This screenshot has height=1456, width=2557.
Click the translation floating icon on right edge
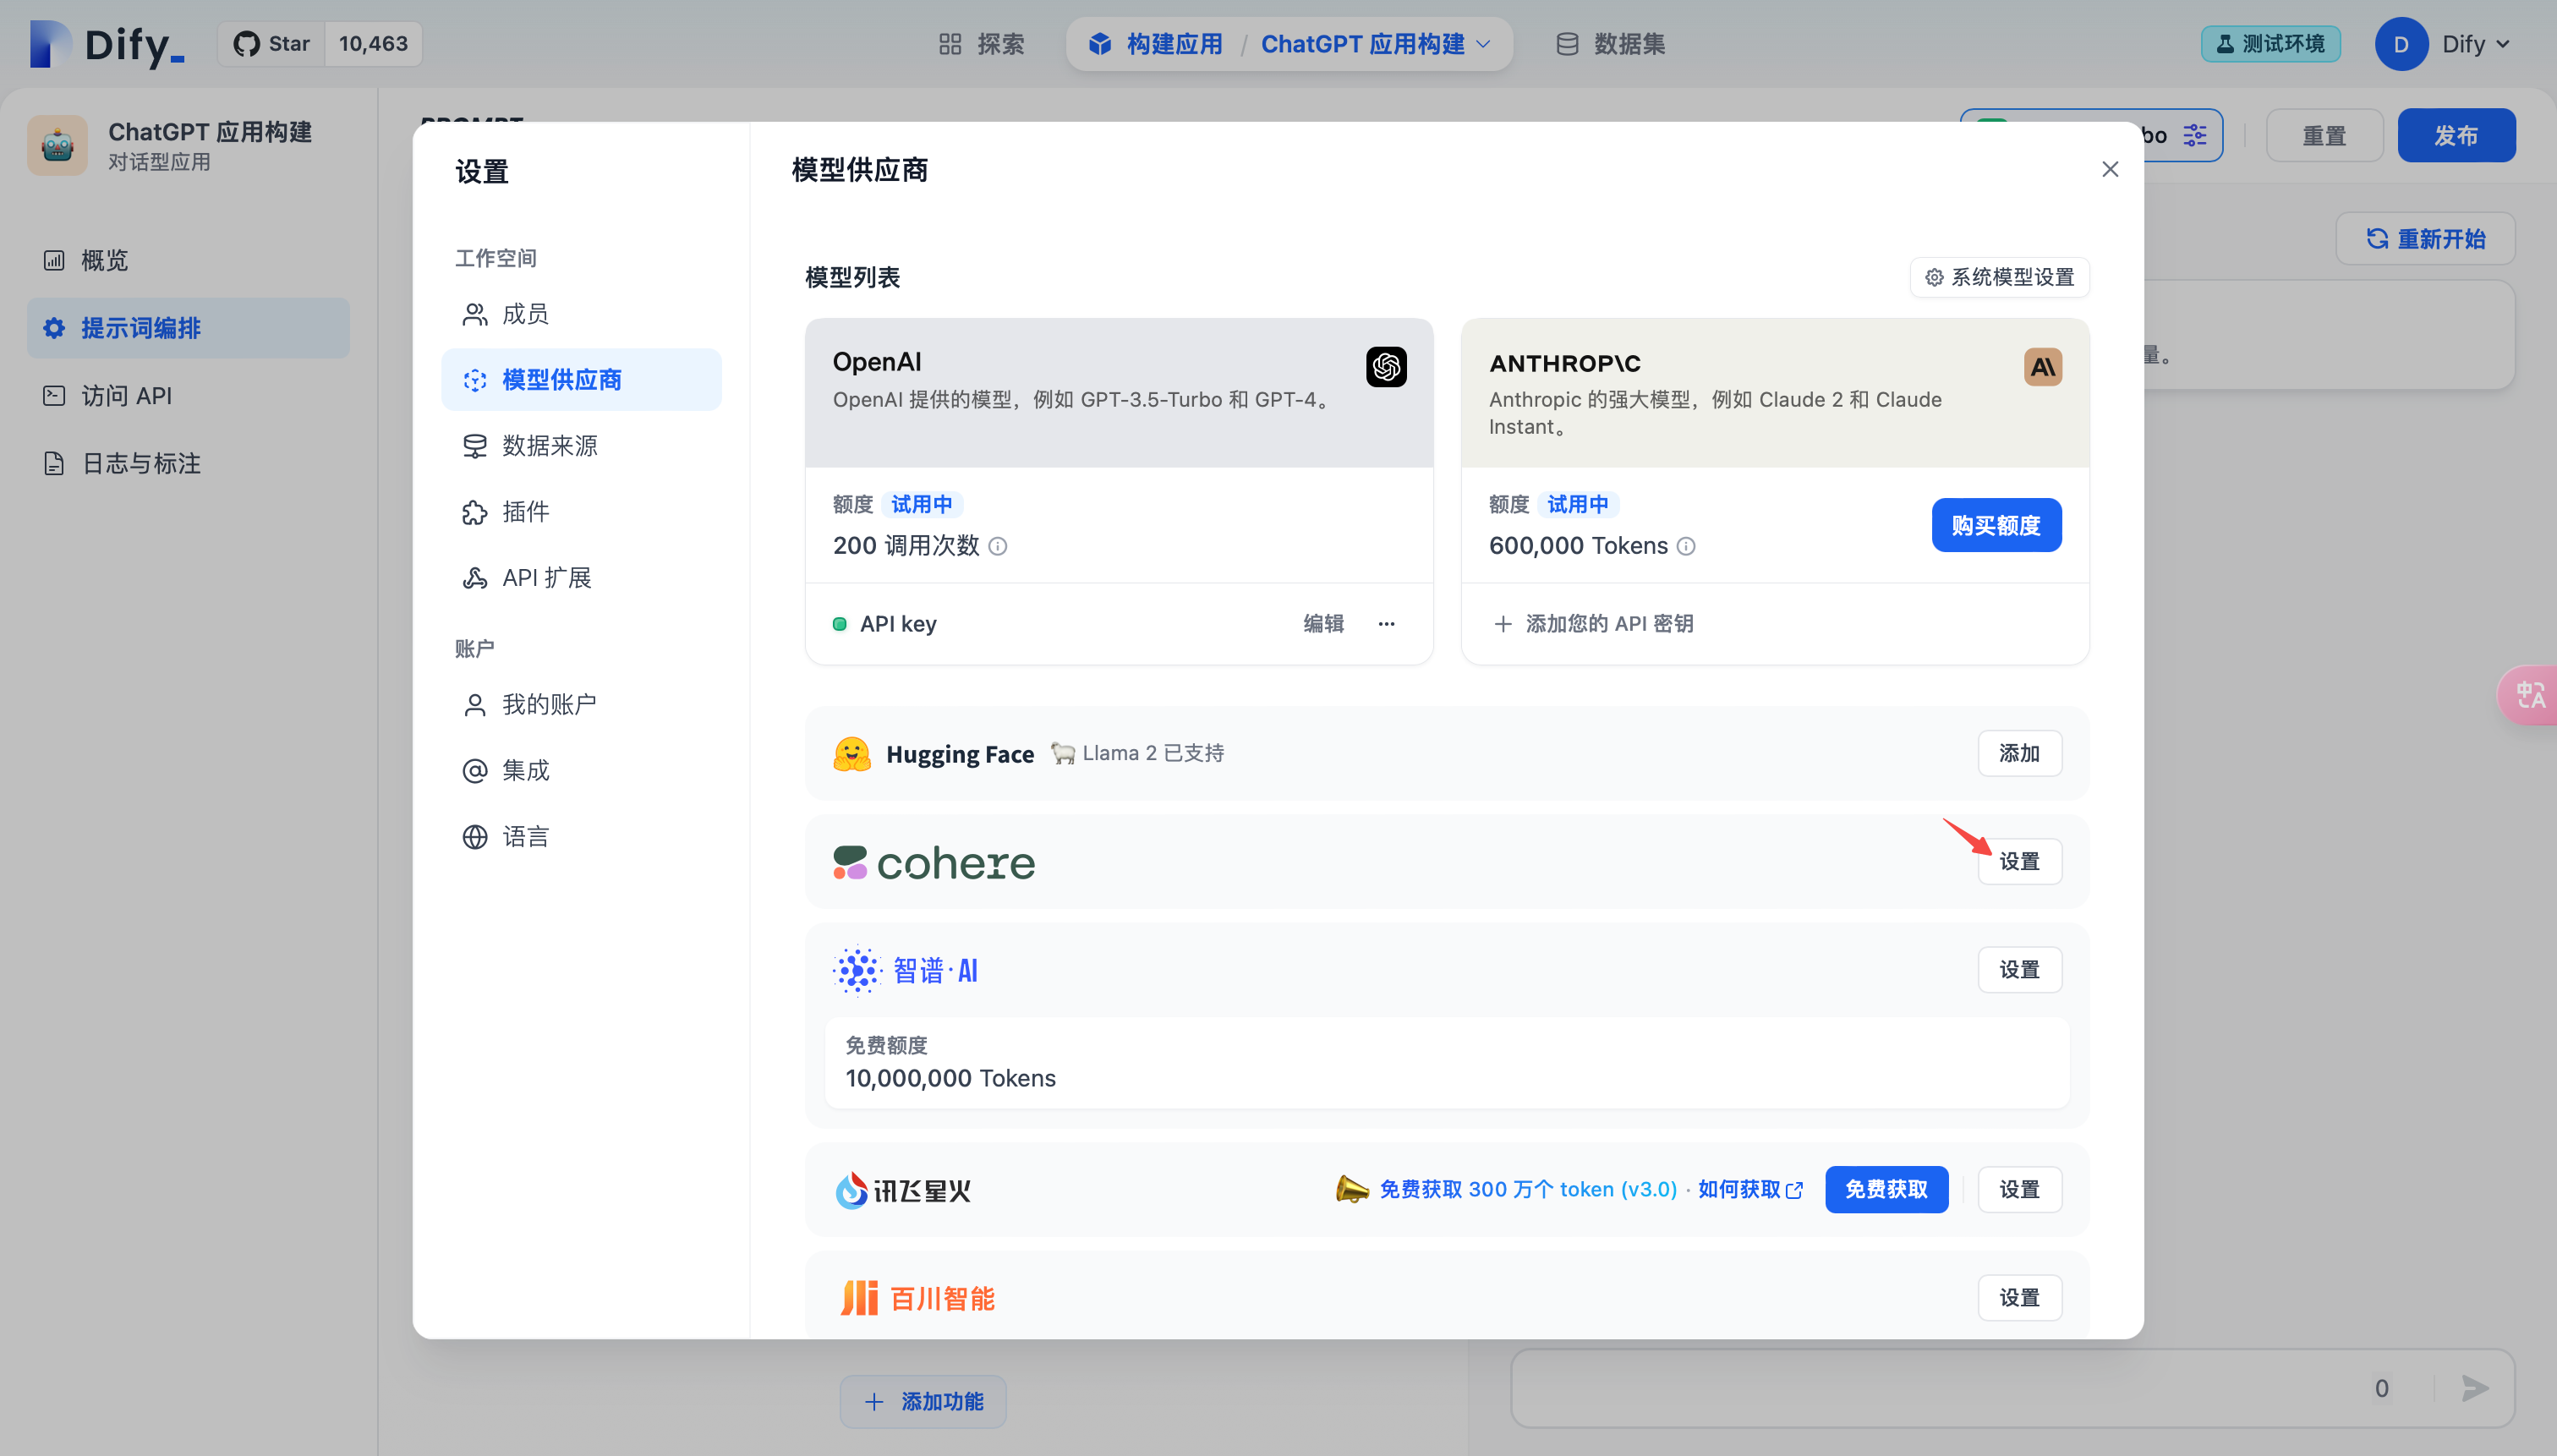pyautogui.click(x=2531, y=695)
